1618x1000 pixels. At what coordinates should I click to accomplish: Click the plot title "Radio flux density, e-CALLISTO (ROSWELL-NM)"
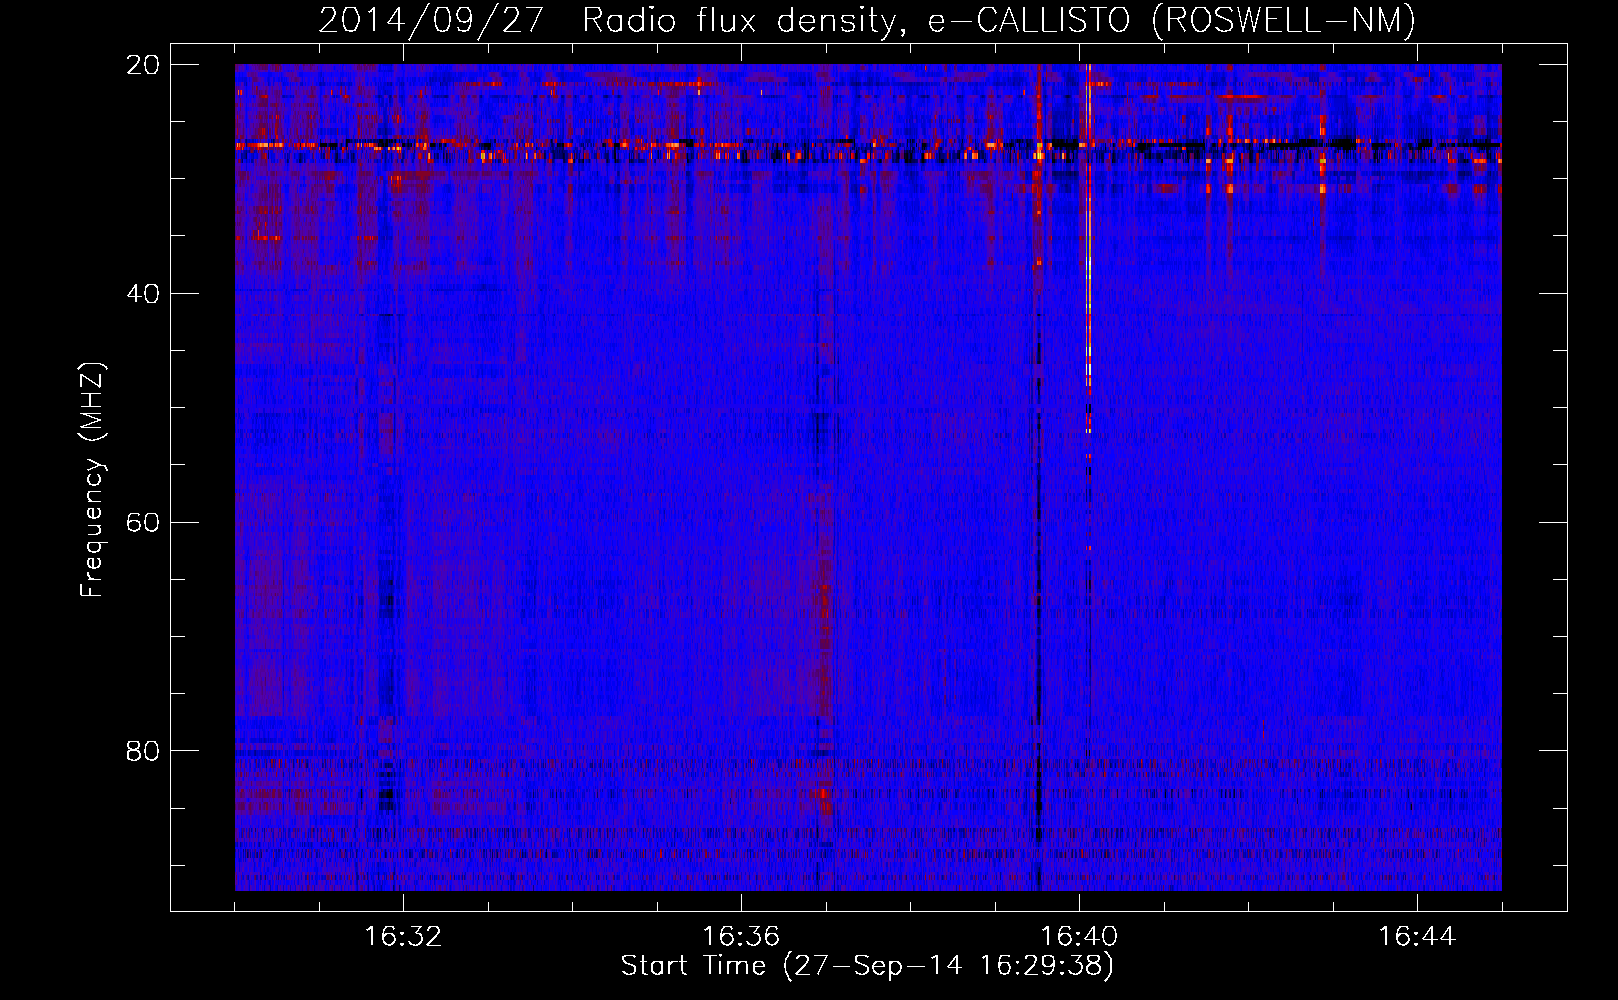click(998, 21)
